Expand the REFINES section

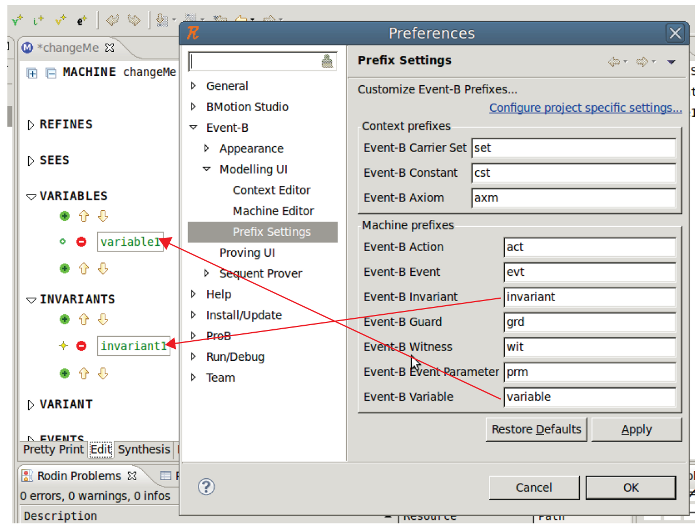click(x=31, y=125)
